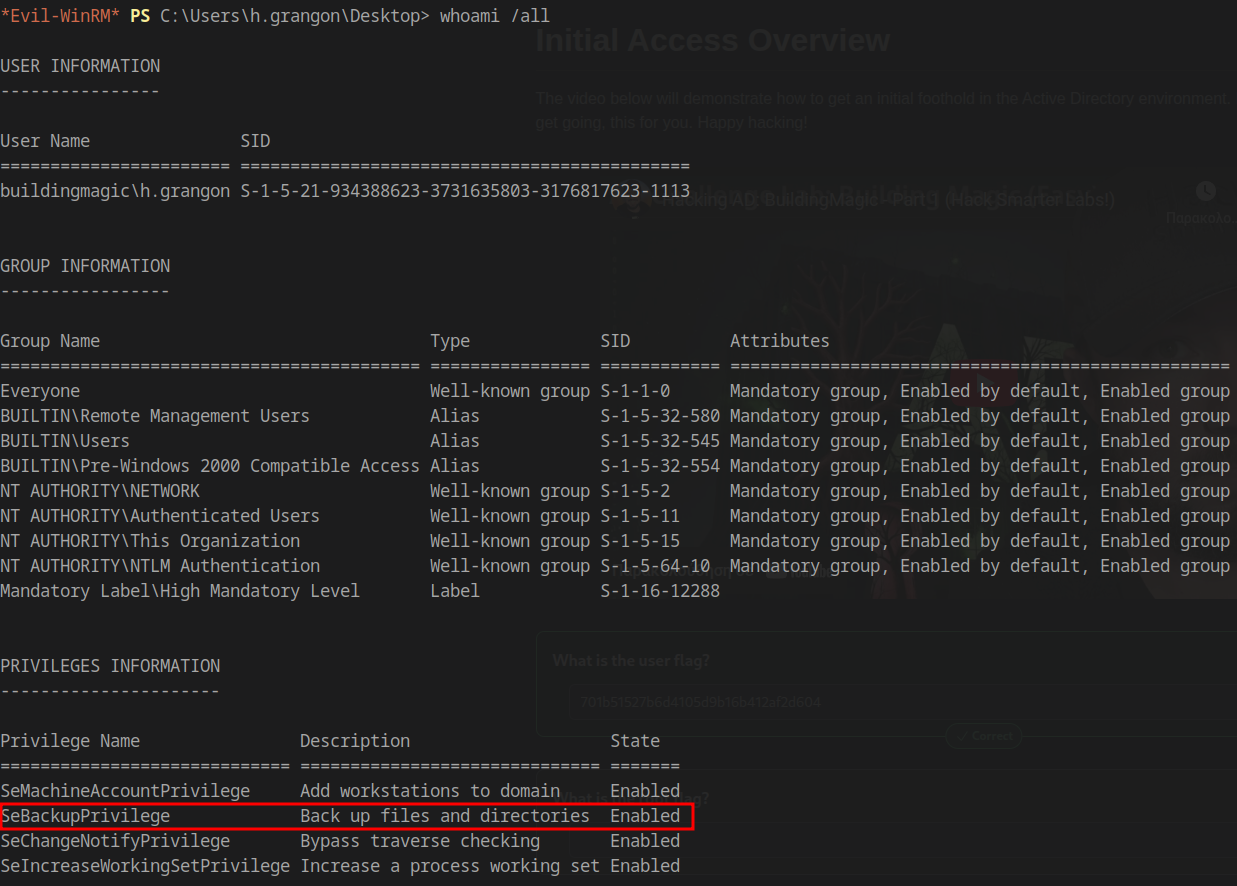Click the NT AUTHORITY\NTLM Authentication group

[x=160, y=566]
